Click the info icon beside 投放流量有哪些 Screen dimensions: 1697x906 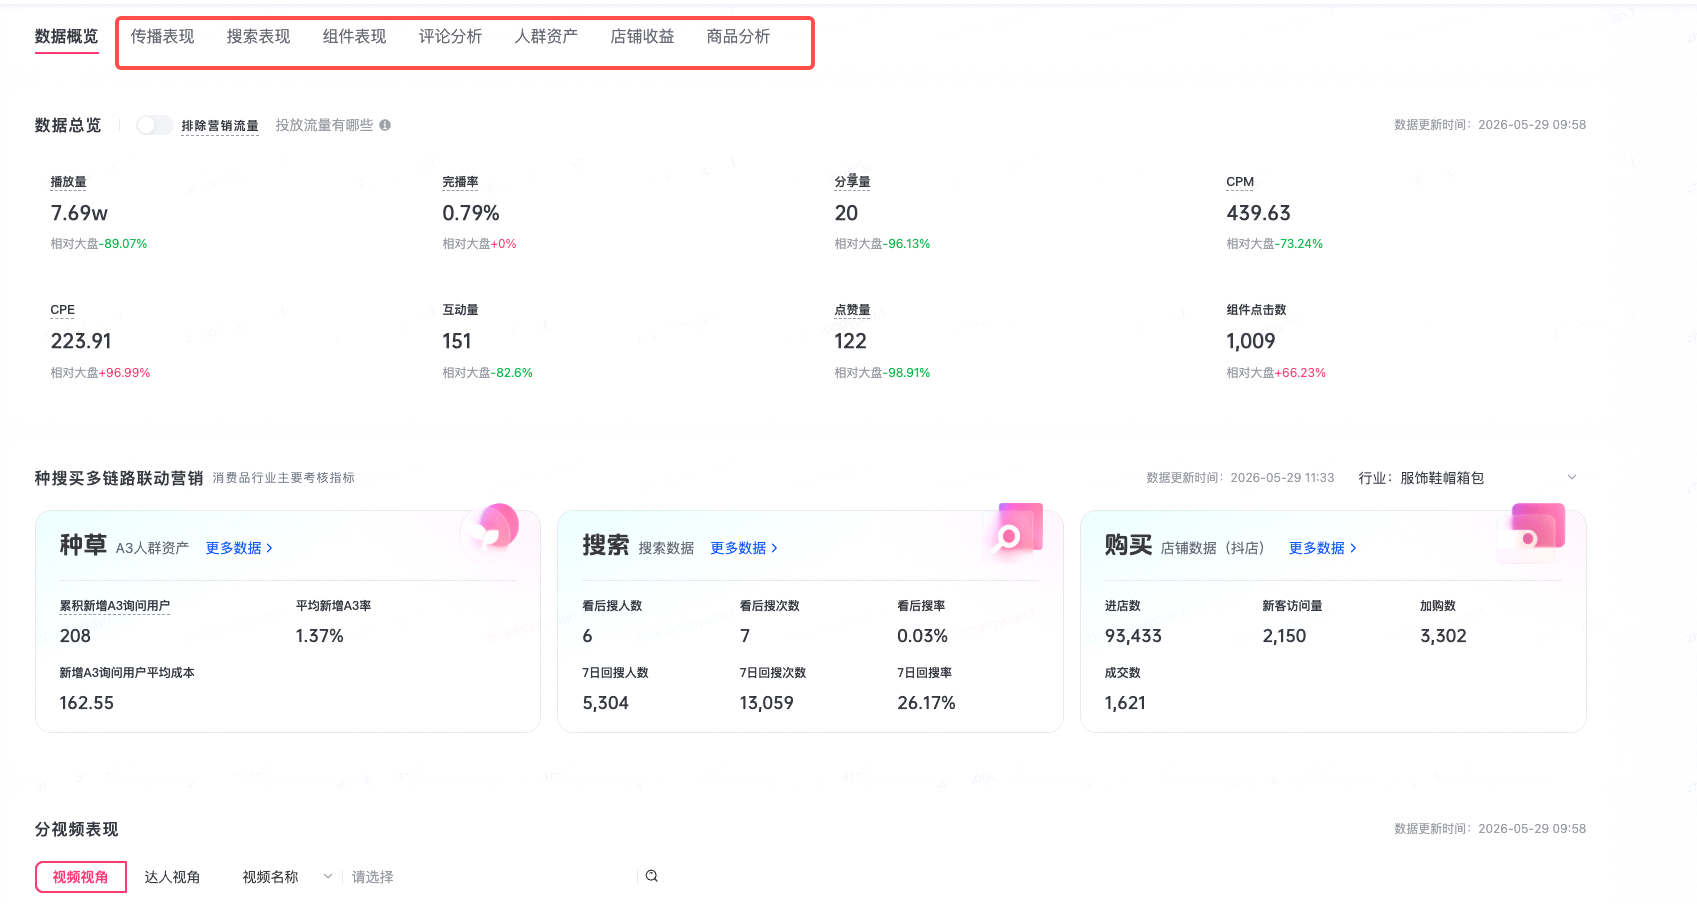point(385,125)
